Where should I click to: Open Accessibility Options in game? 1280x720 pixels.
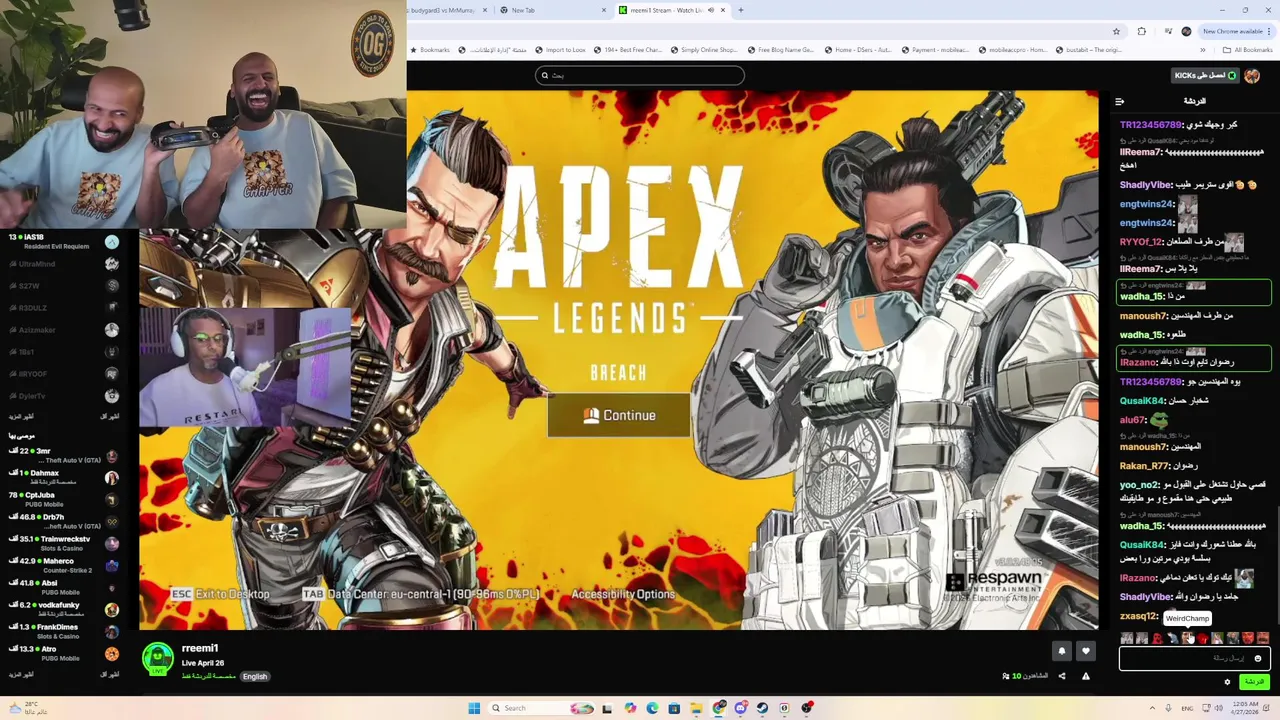click(623, 594)
